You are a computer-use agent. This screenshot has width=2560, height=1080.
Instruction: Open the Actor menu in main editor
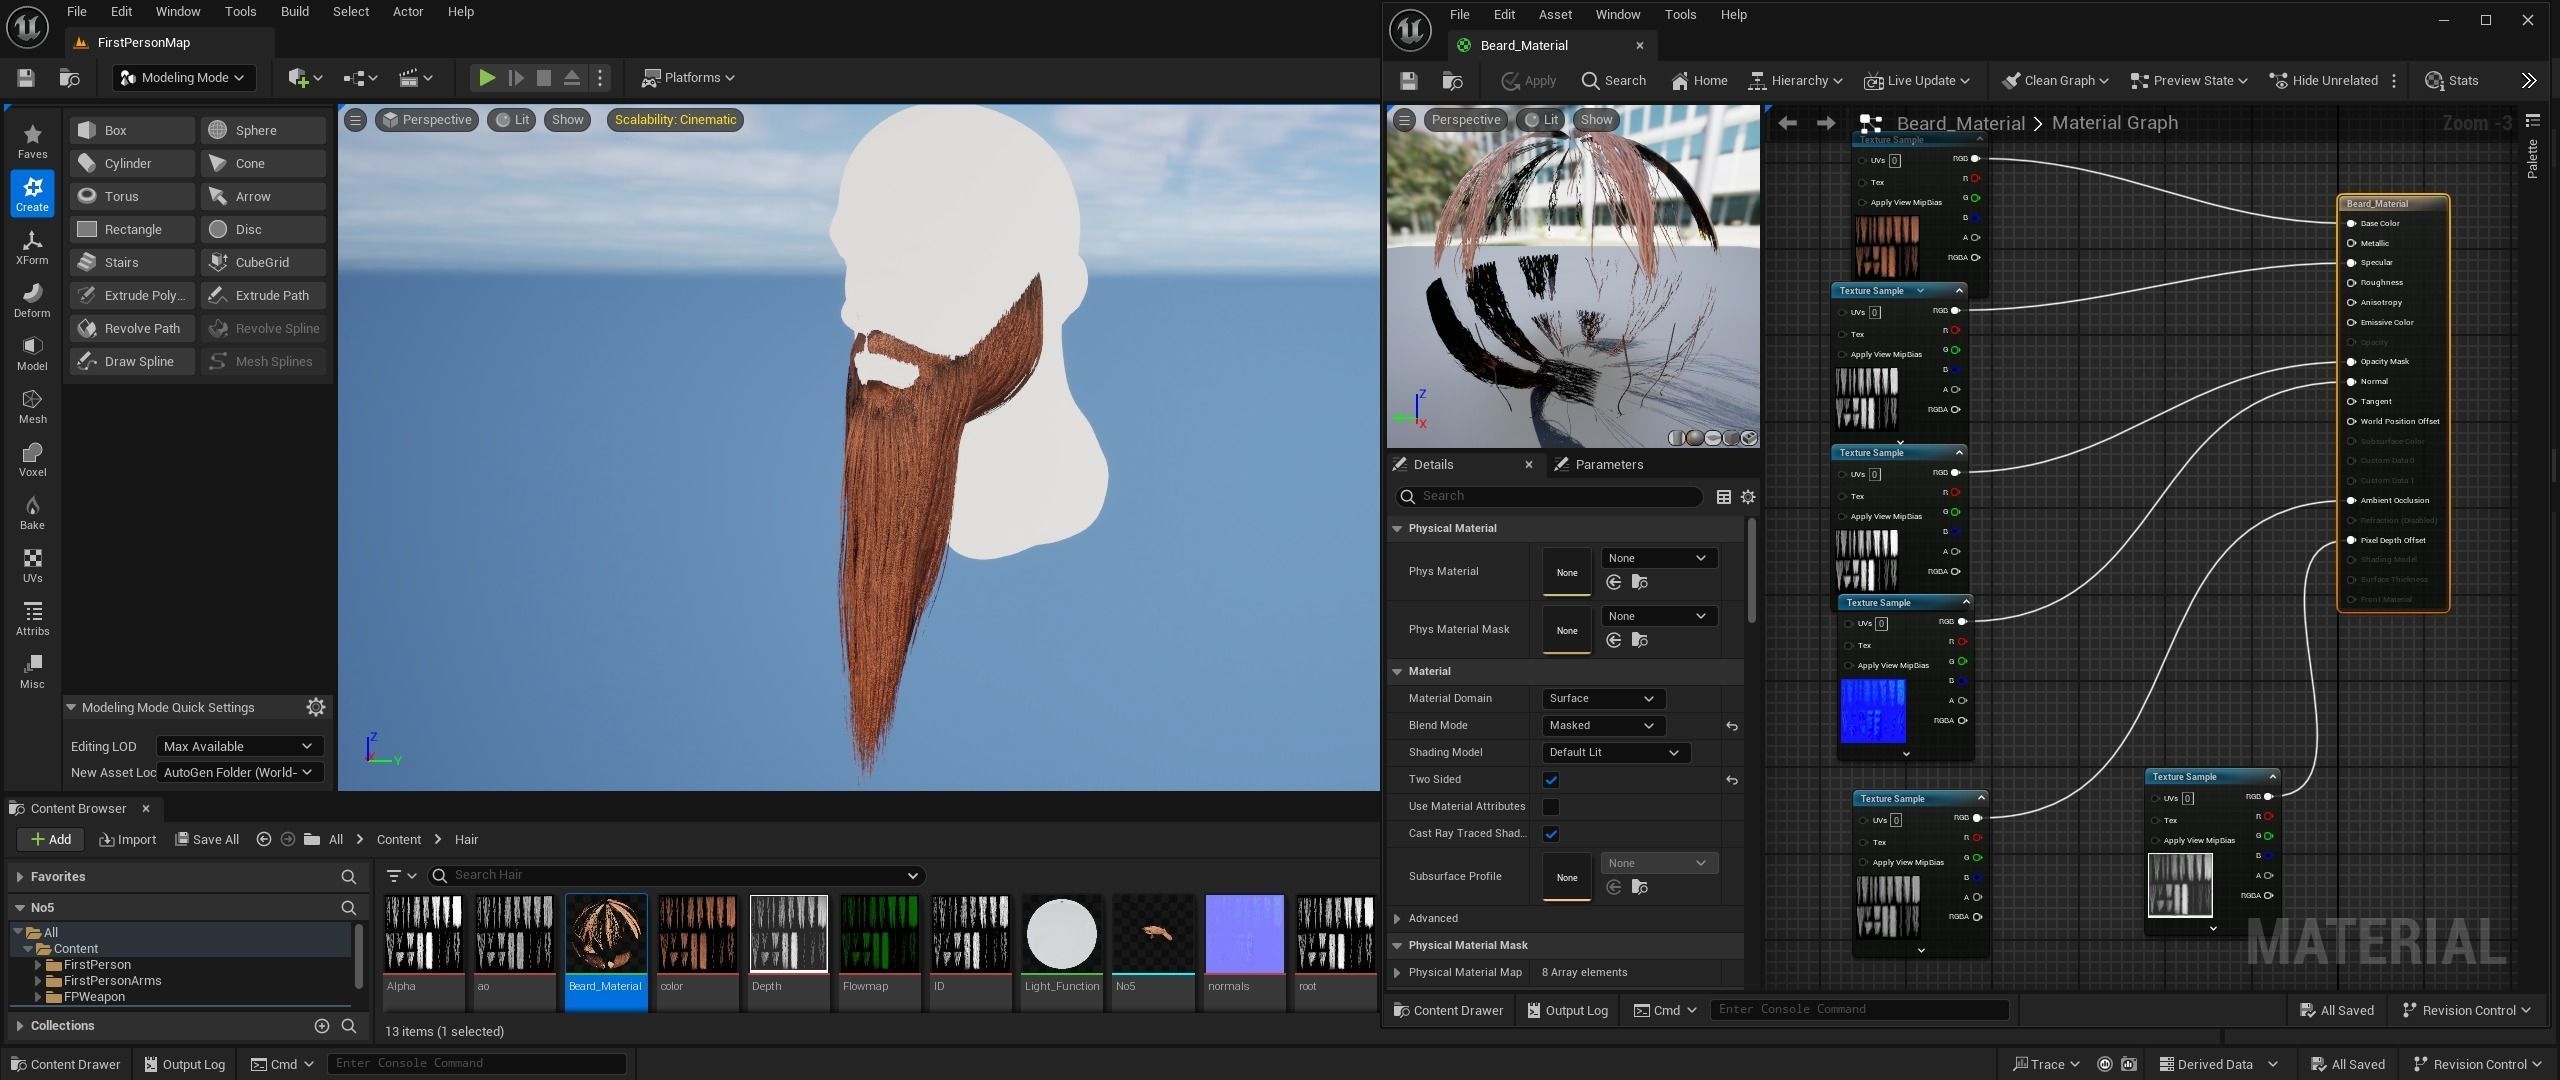coord(408,12)
